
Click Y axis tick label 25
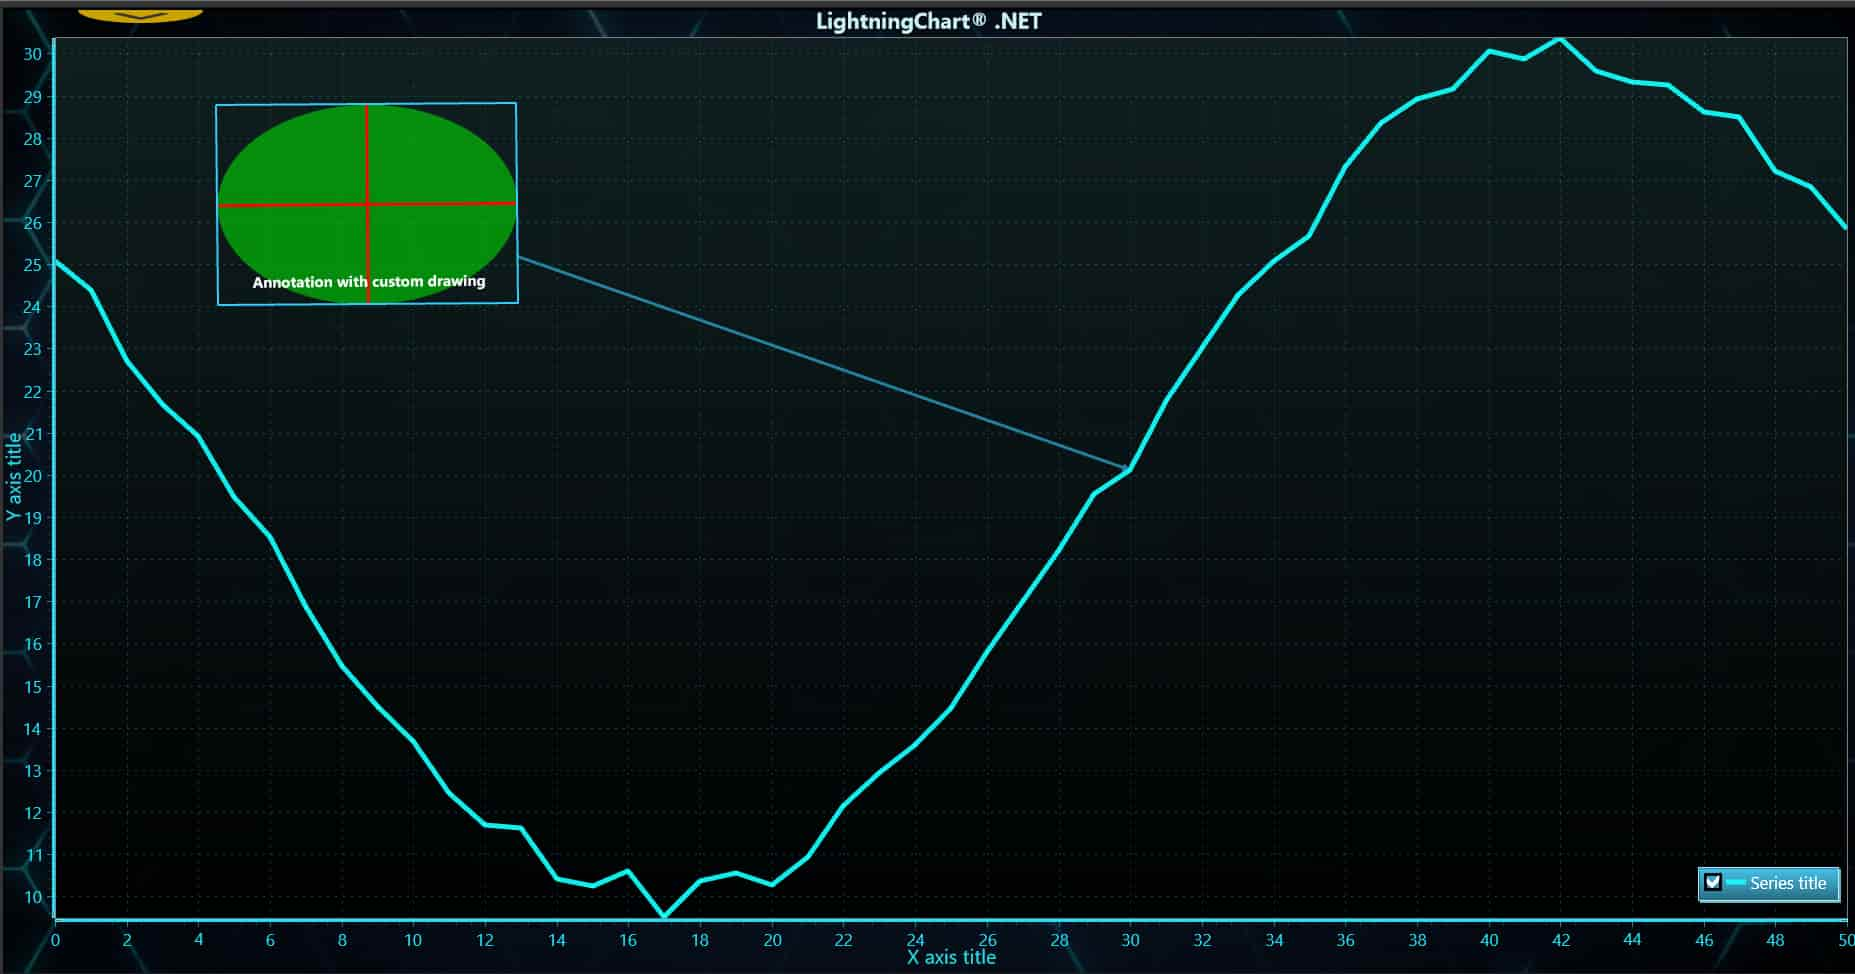click(33, 265)
